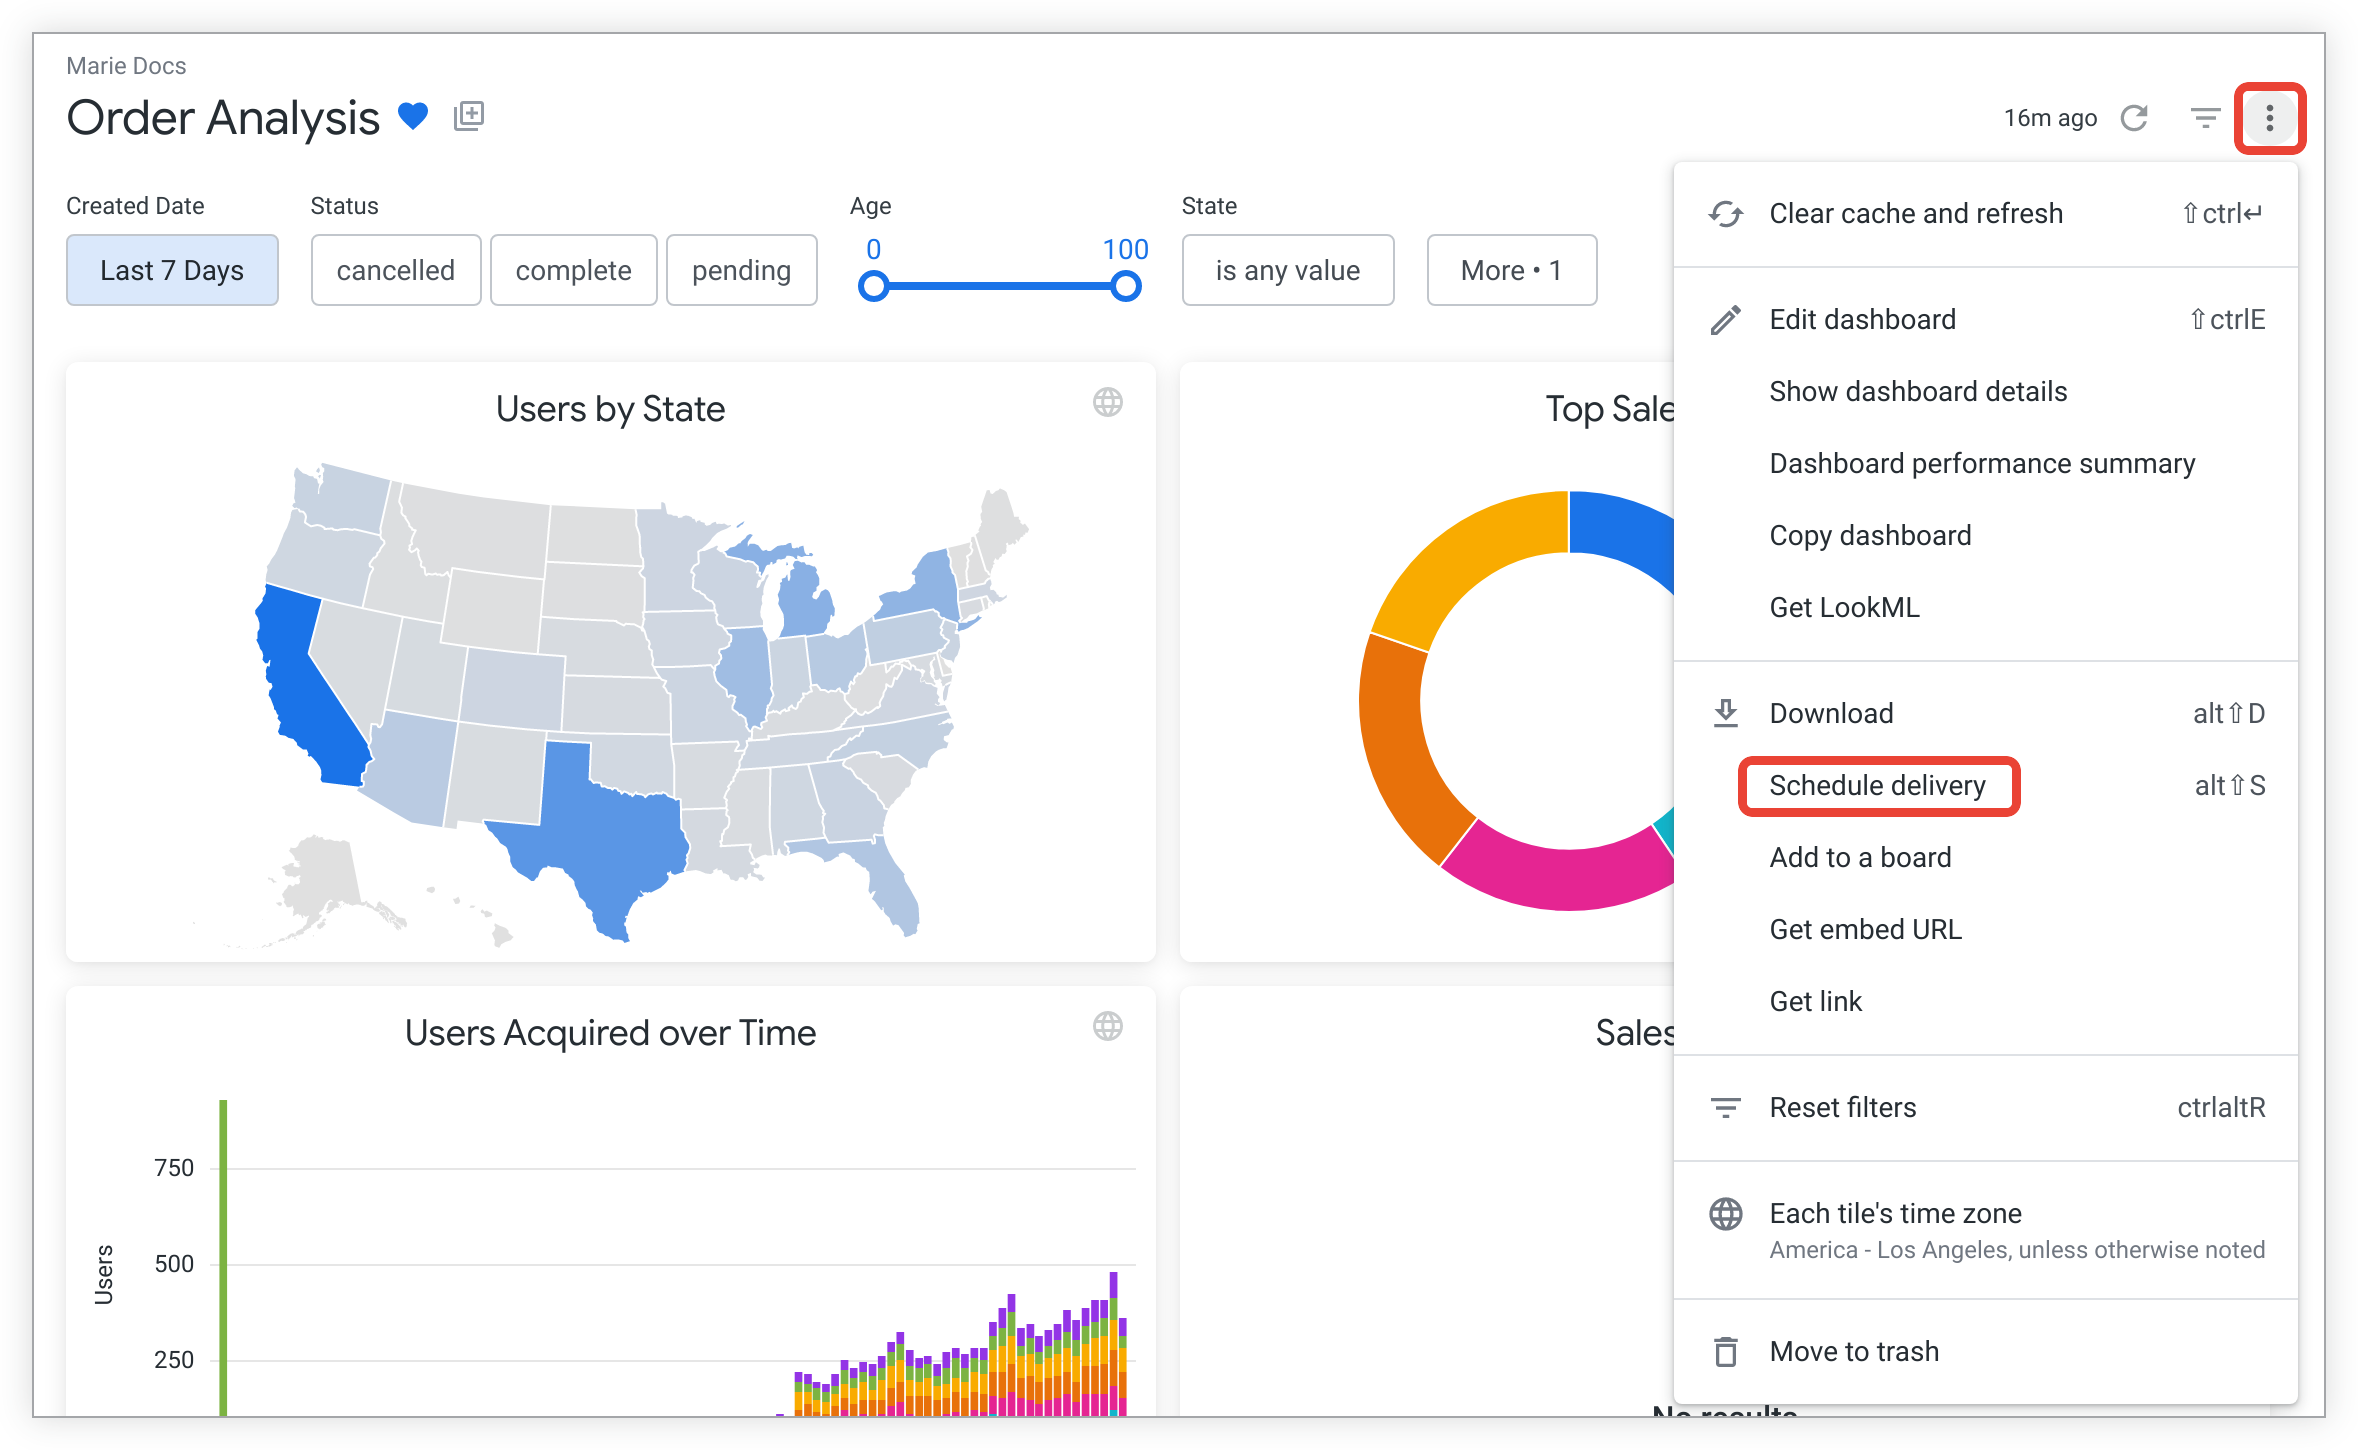Click the add-to-board icon beside the title
The width and height of the screenshot is (2358, 1450).
[468, 117]
